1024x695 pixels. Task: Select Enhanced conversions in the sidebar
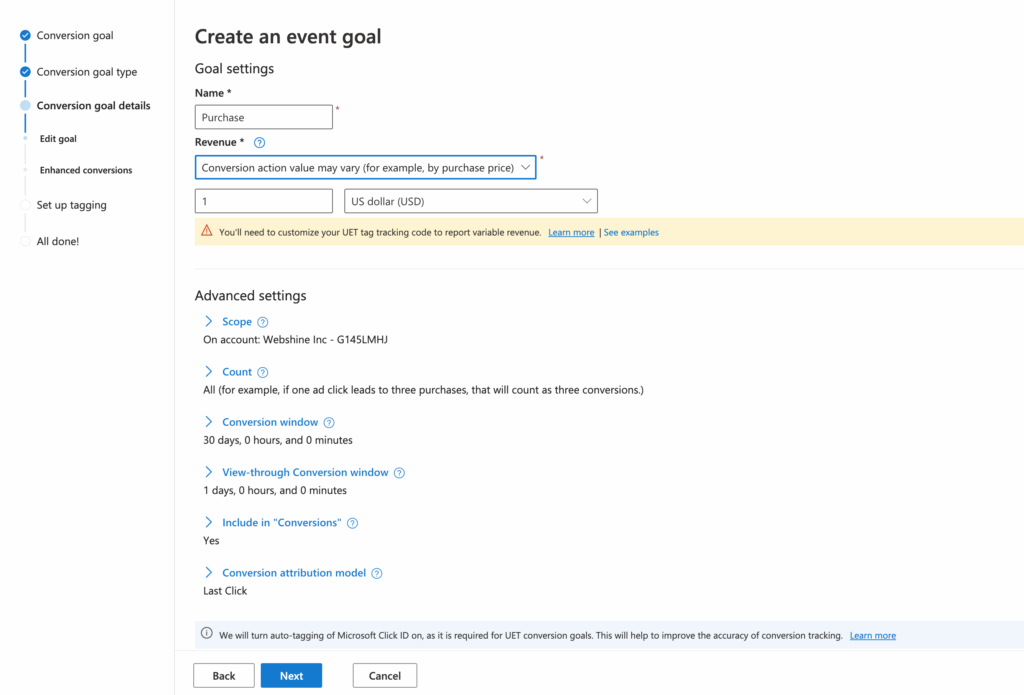pyautogui.click(x=86, y=170)
